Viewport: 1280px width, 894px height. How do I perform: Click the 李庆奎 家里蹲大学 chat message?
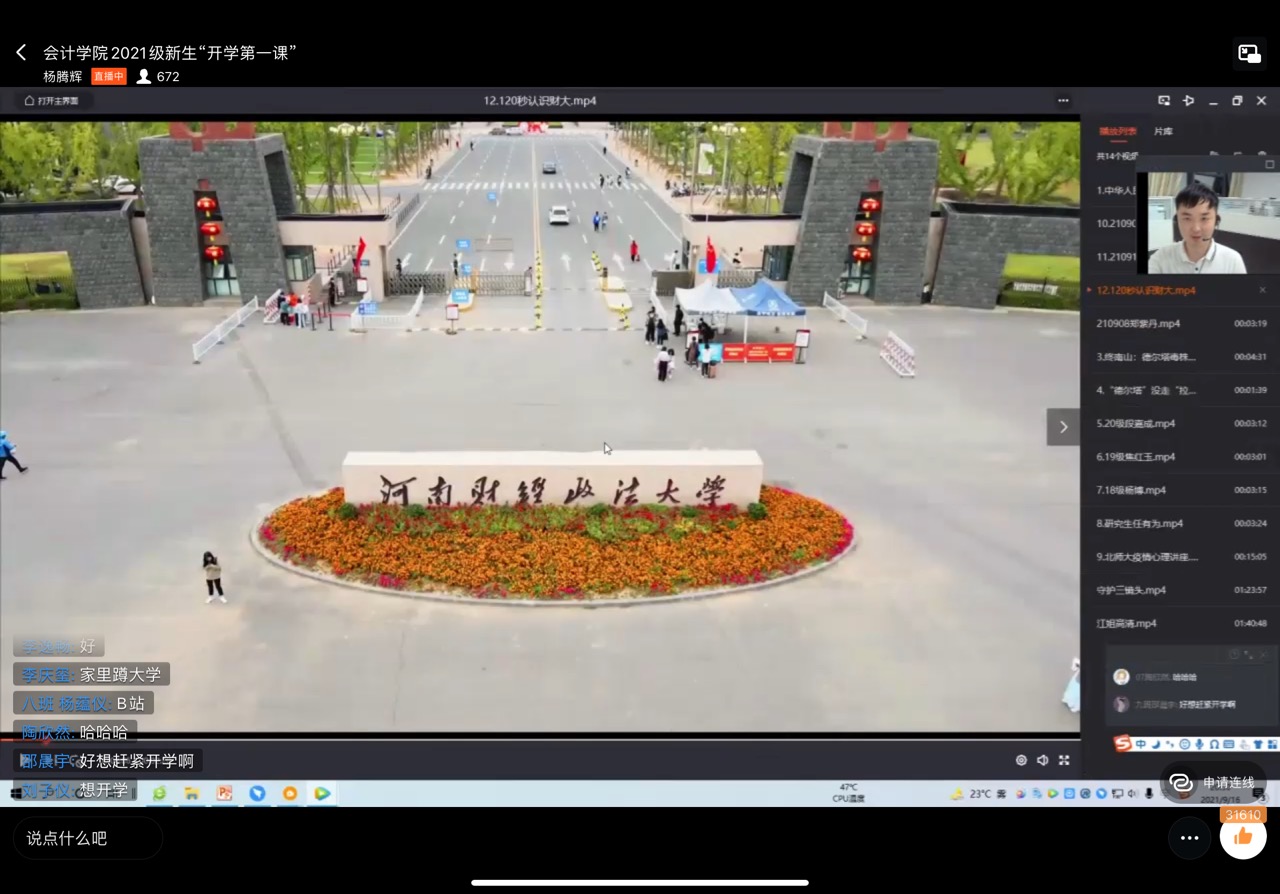tap(91, 675)
